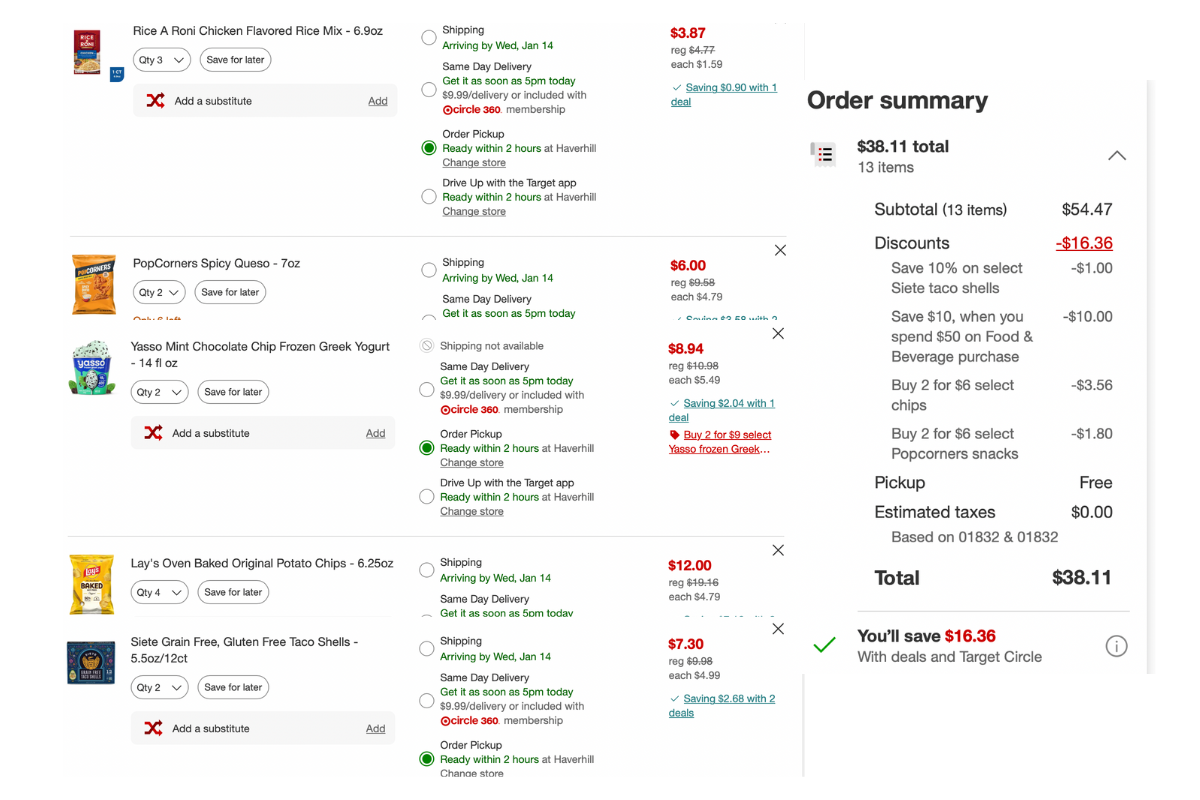Viewport: 1200px width, 800px height.
Task: Click substitute shuffle icon for Yasso yogurt
Action: tap(153, 433)
